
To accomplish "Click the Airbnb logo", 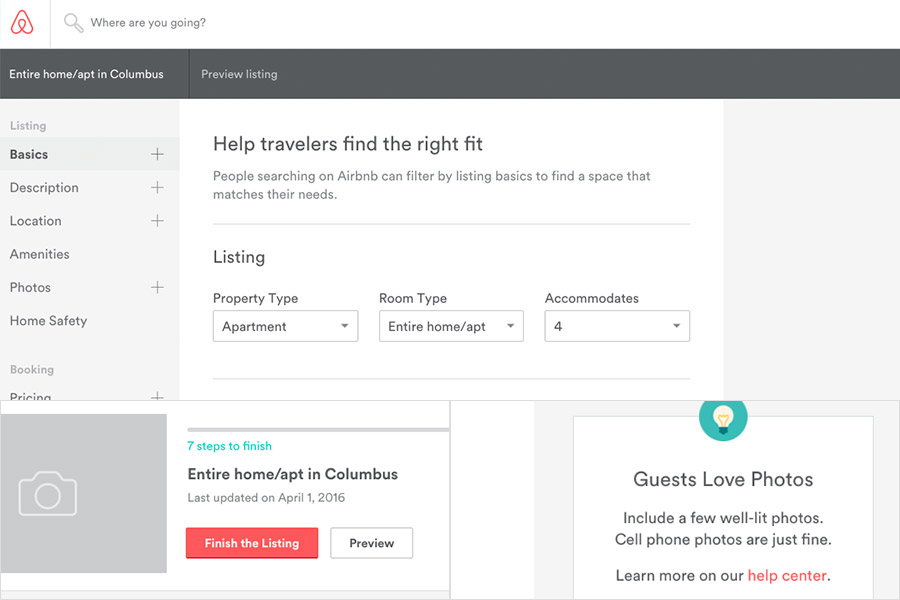I will tap(22, 23).
